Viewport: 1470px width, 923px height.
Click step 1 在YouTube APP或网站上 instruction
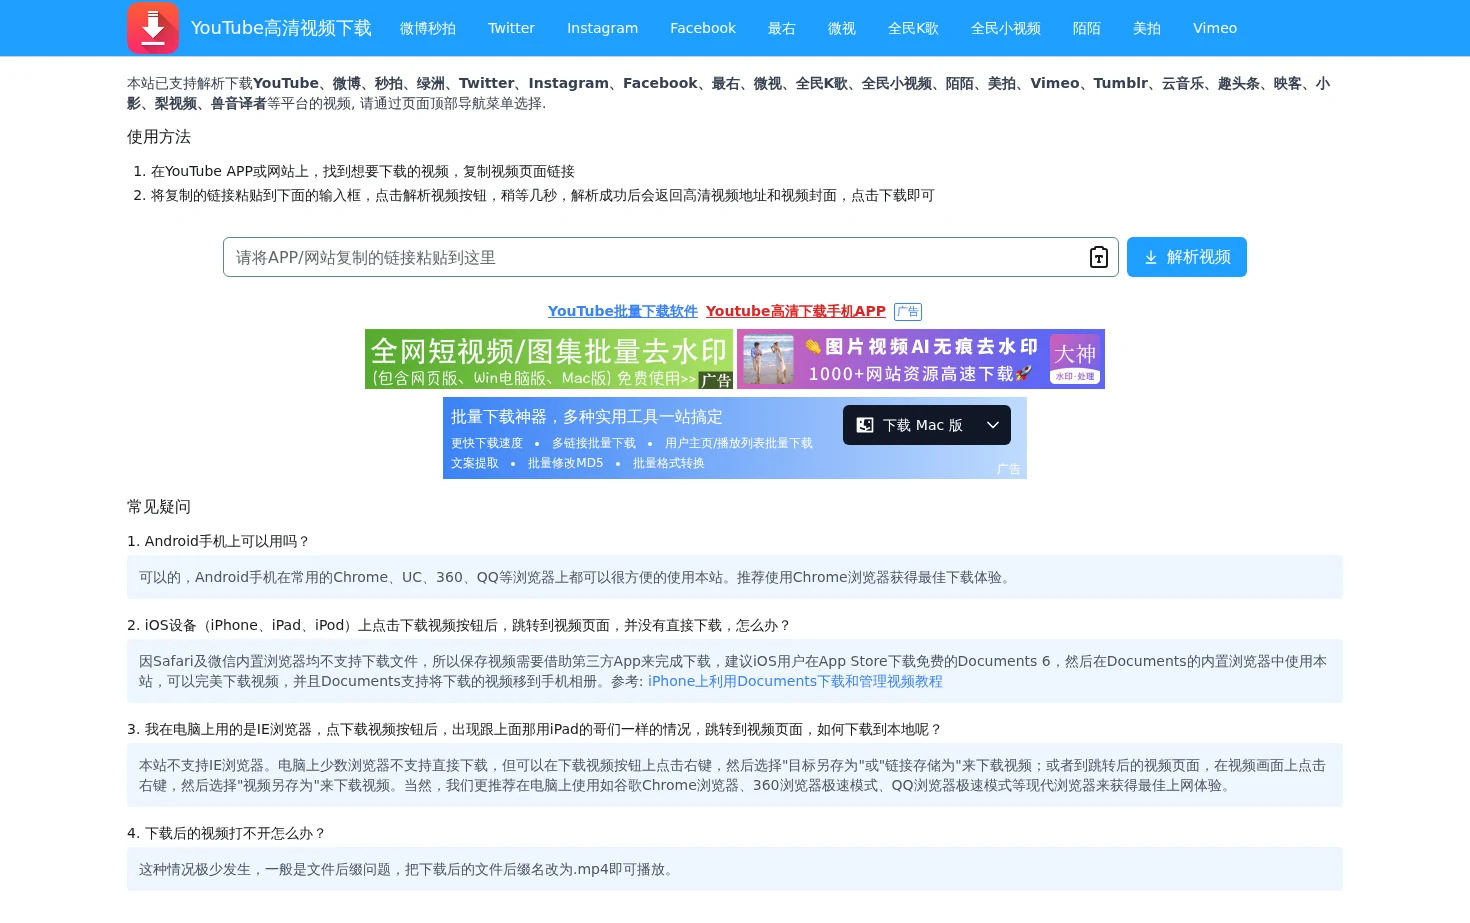pyautogui.click(x=363, y=171)
